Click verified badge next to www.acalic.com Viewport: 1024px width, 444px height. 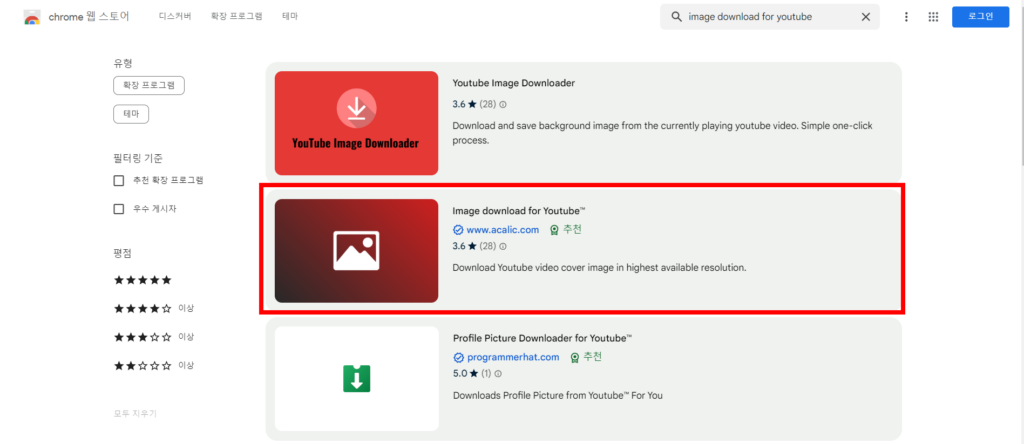(458, 230)
